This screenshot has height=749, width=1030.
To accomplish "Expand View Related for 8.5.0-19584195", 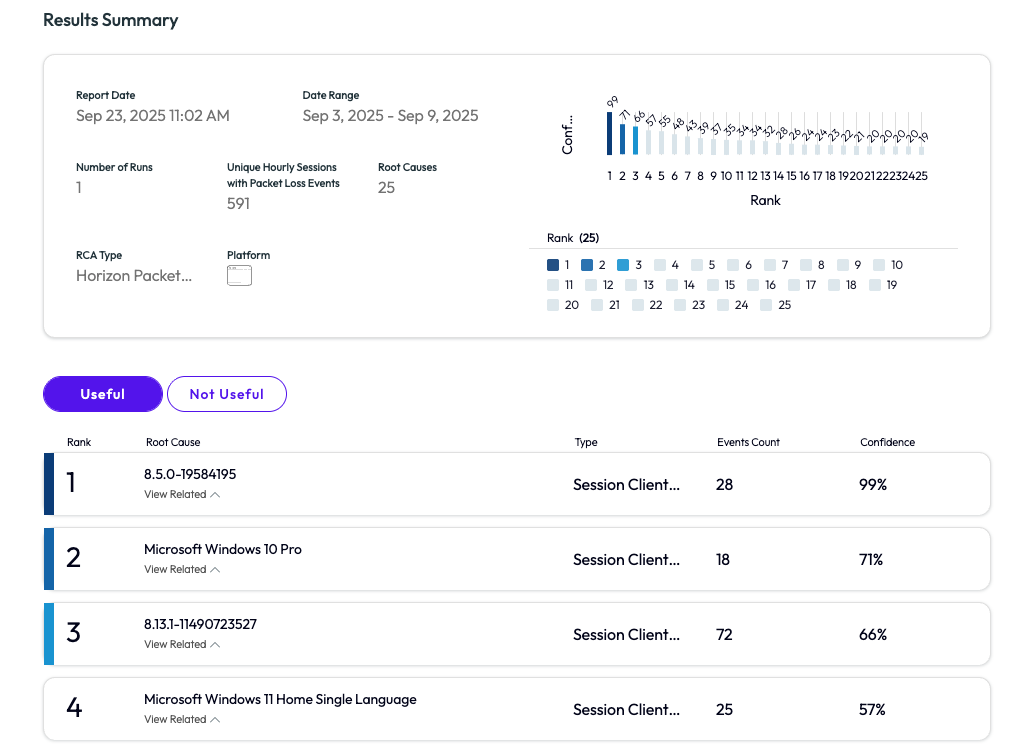I will pyautogui.click(x=181, y=495).
